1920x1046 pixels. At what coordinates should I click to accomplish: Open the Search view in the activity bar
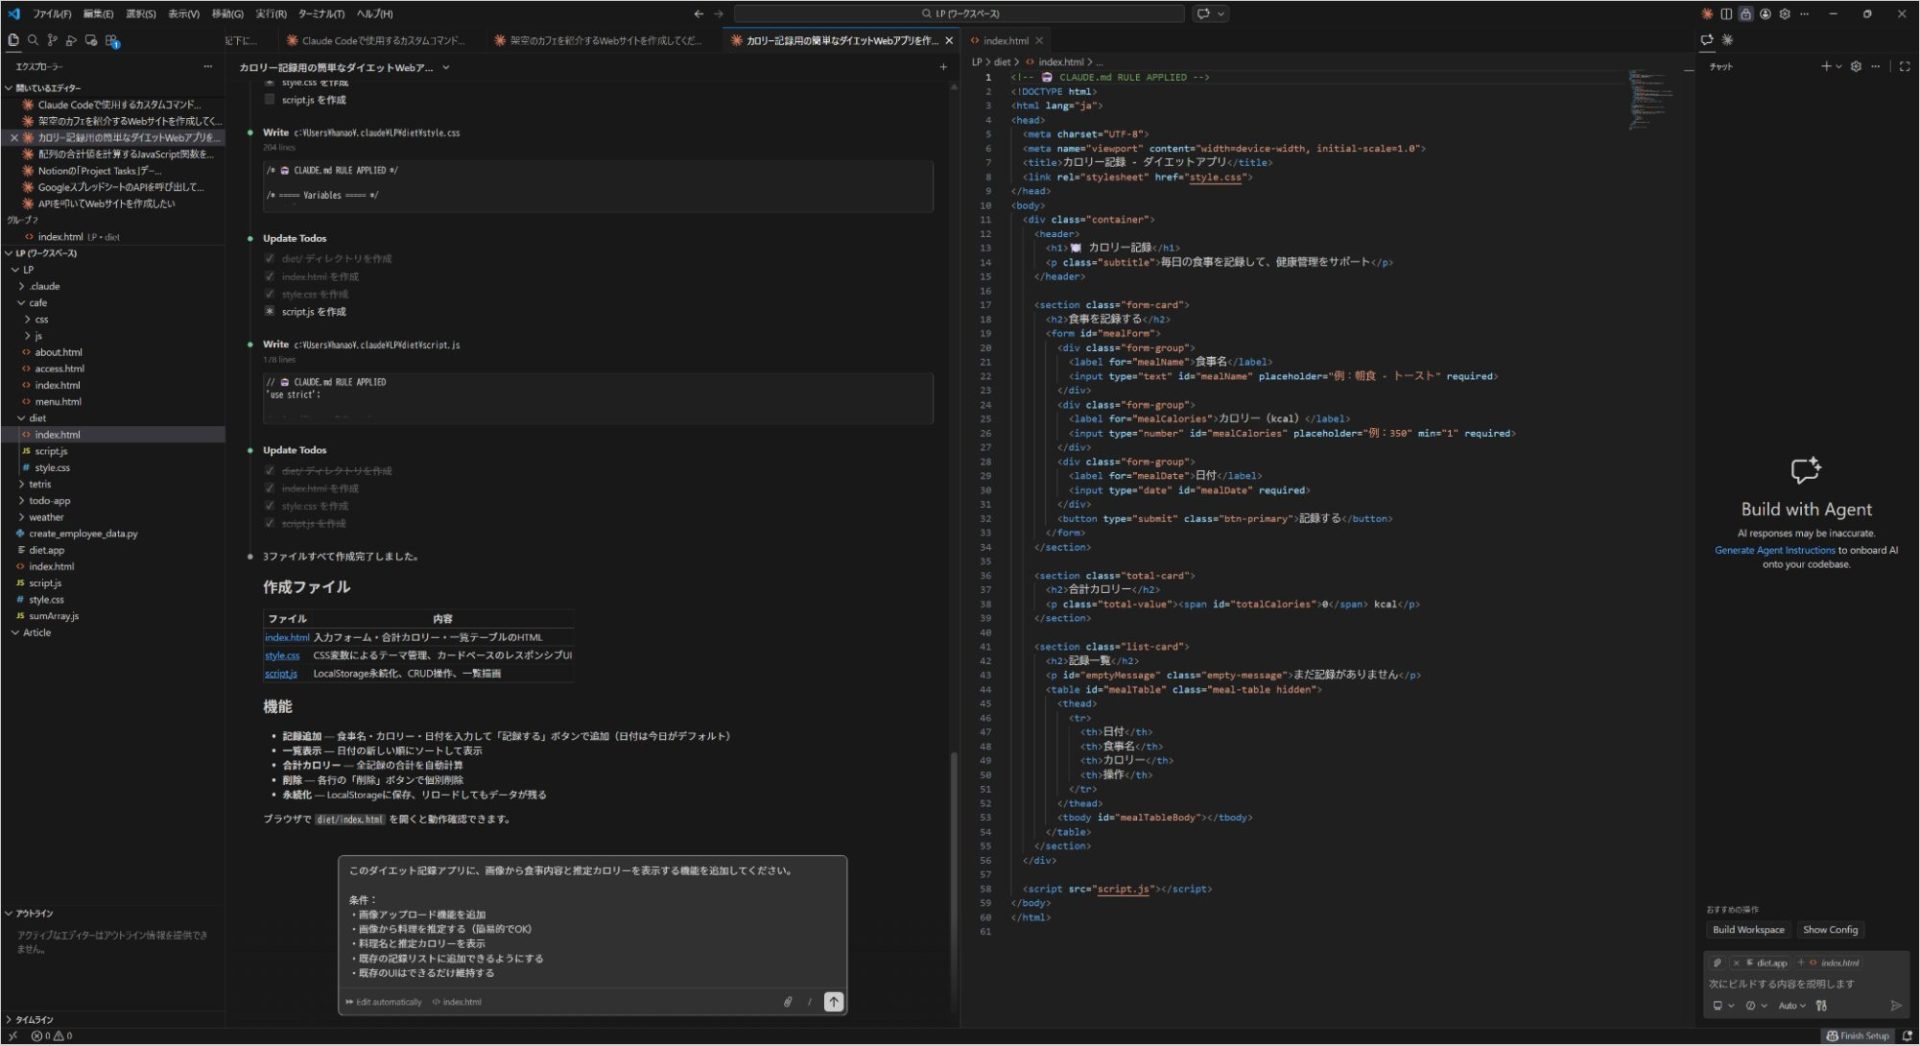(33, 40)
